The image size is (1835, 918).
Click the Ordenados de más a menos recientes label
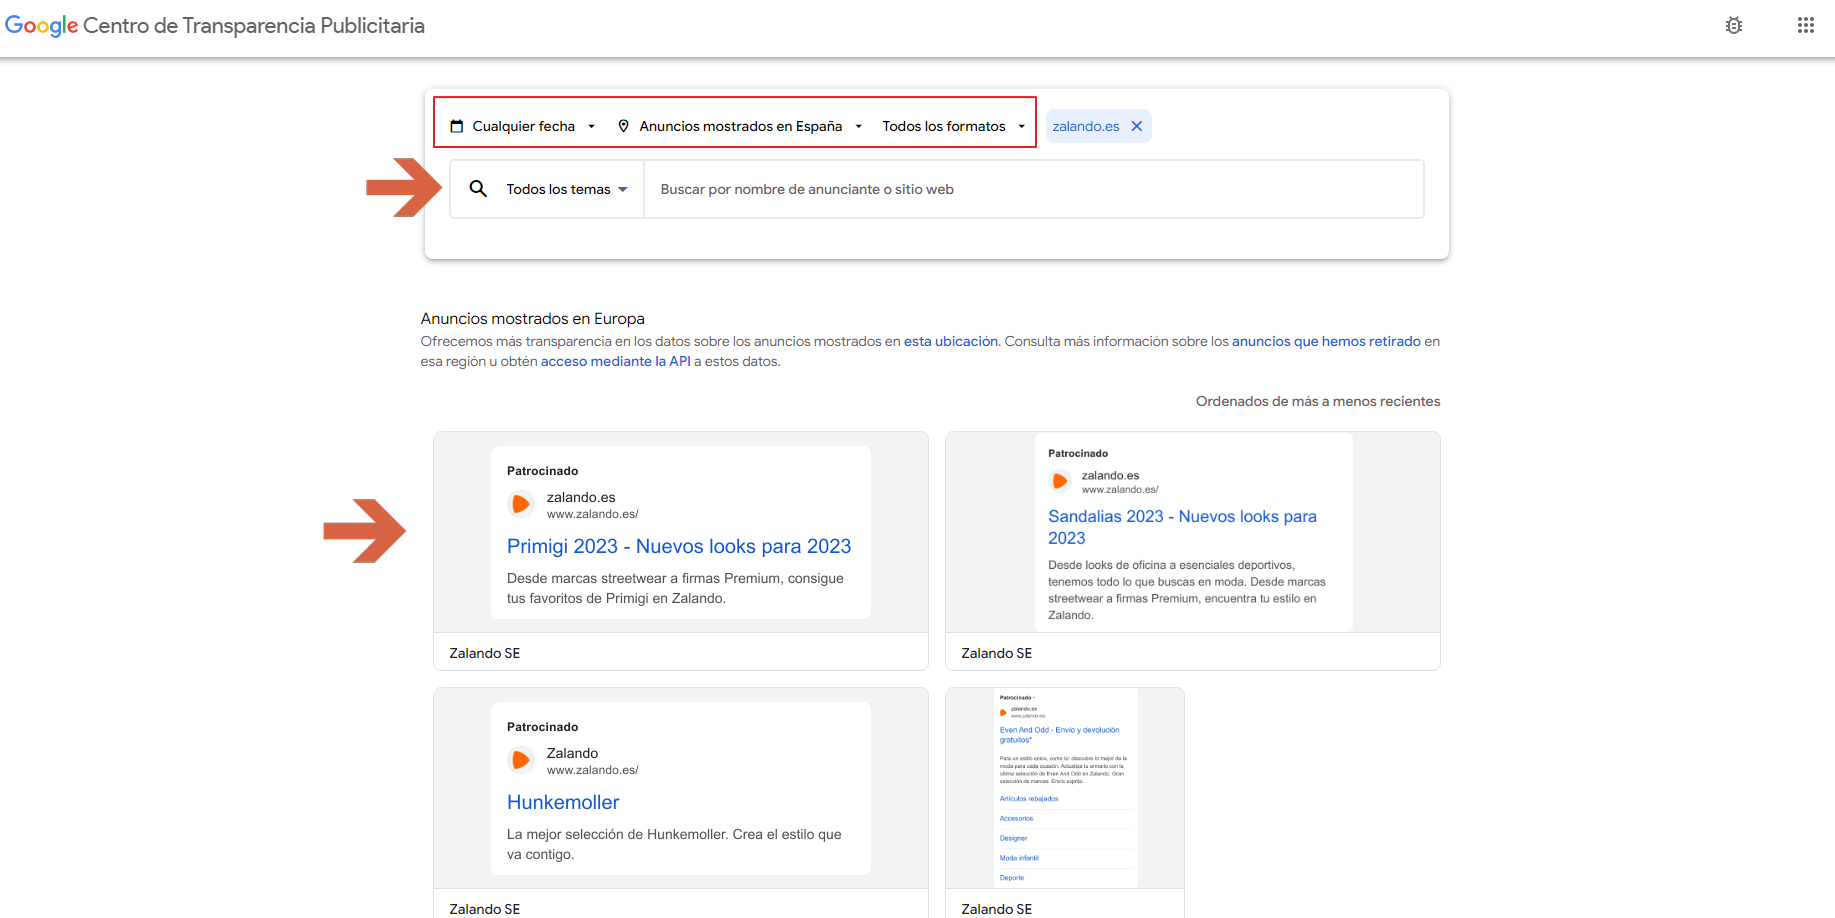click(x=1318, y=401)
